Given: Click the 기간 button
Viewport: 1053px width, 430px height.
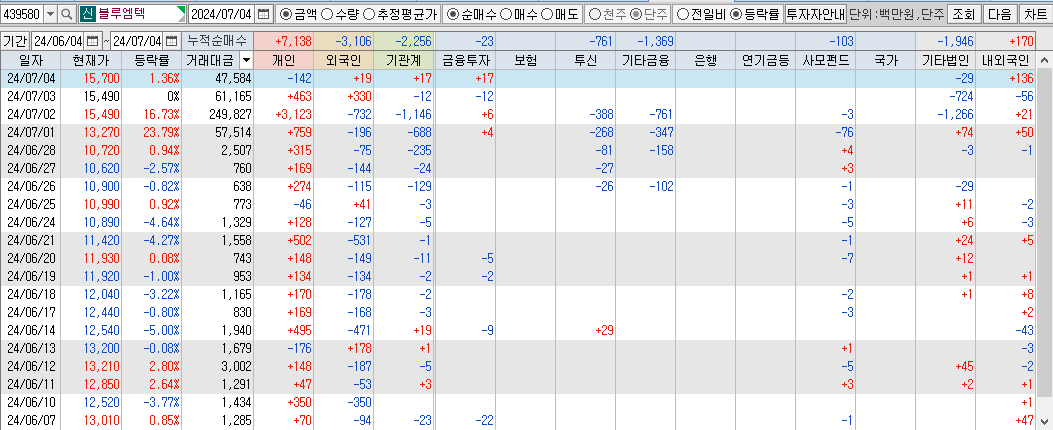Looking at the screenshot, I should pos(15,40).
